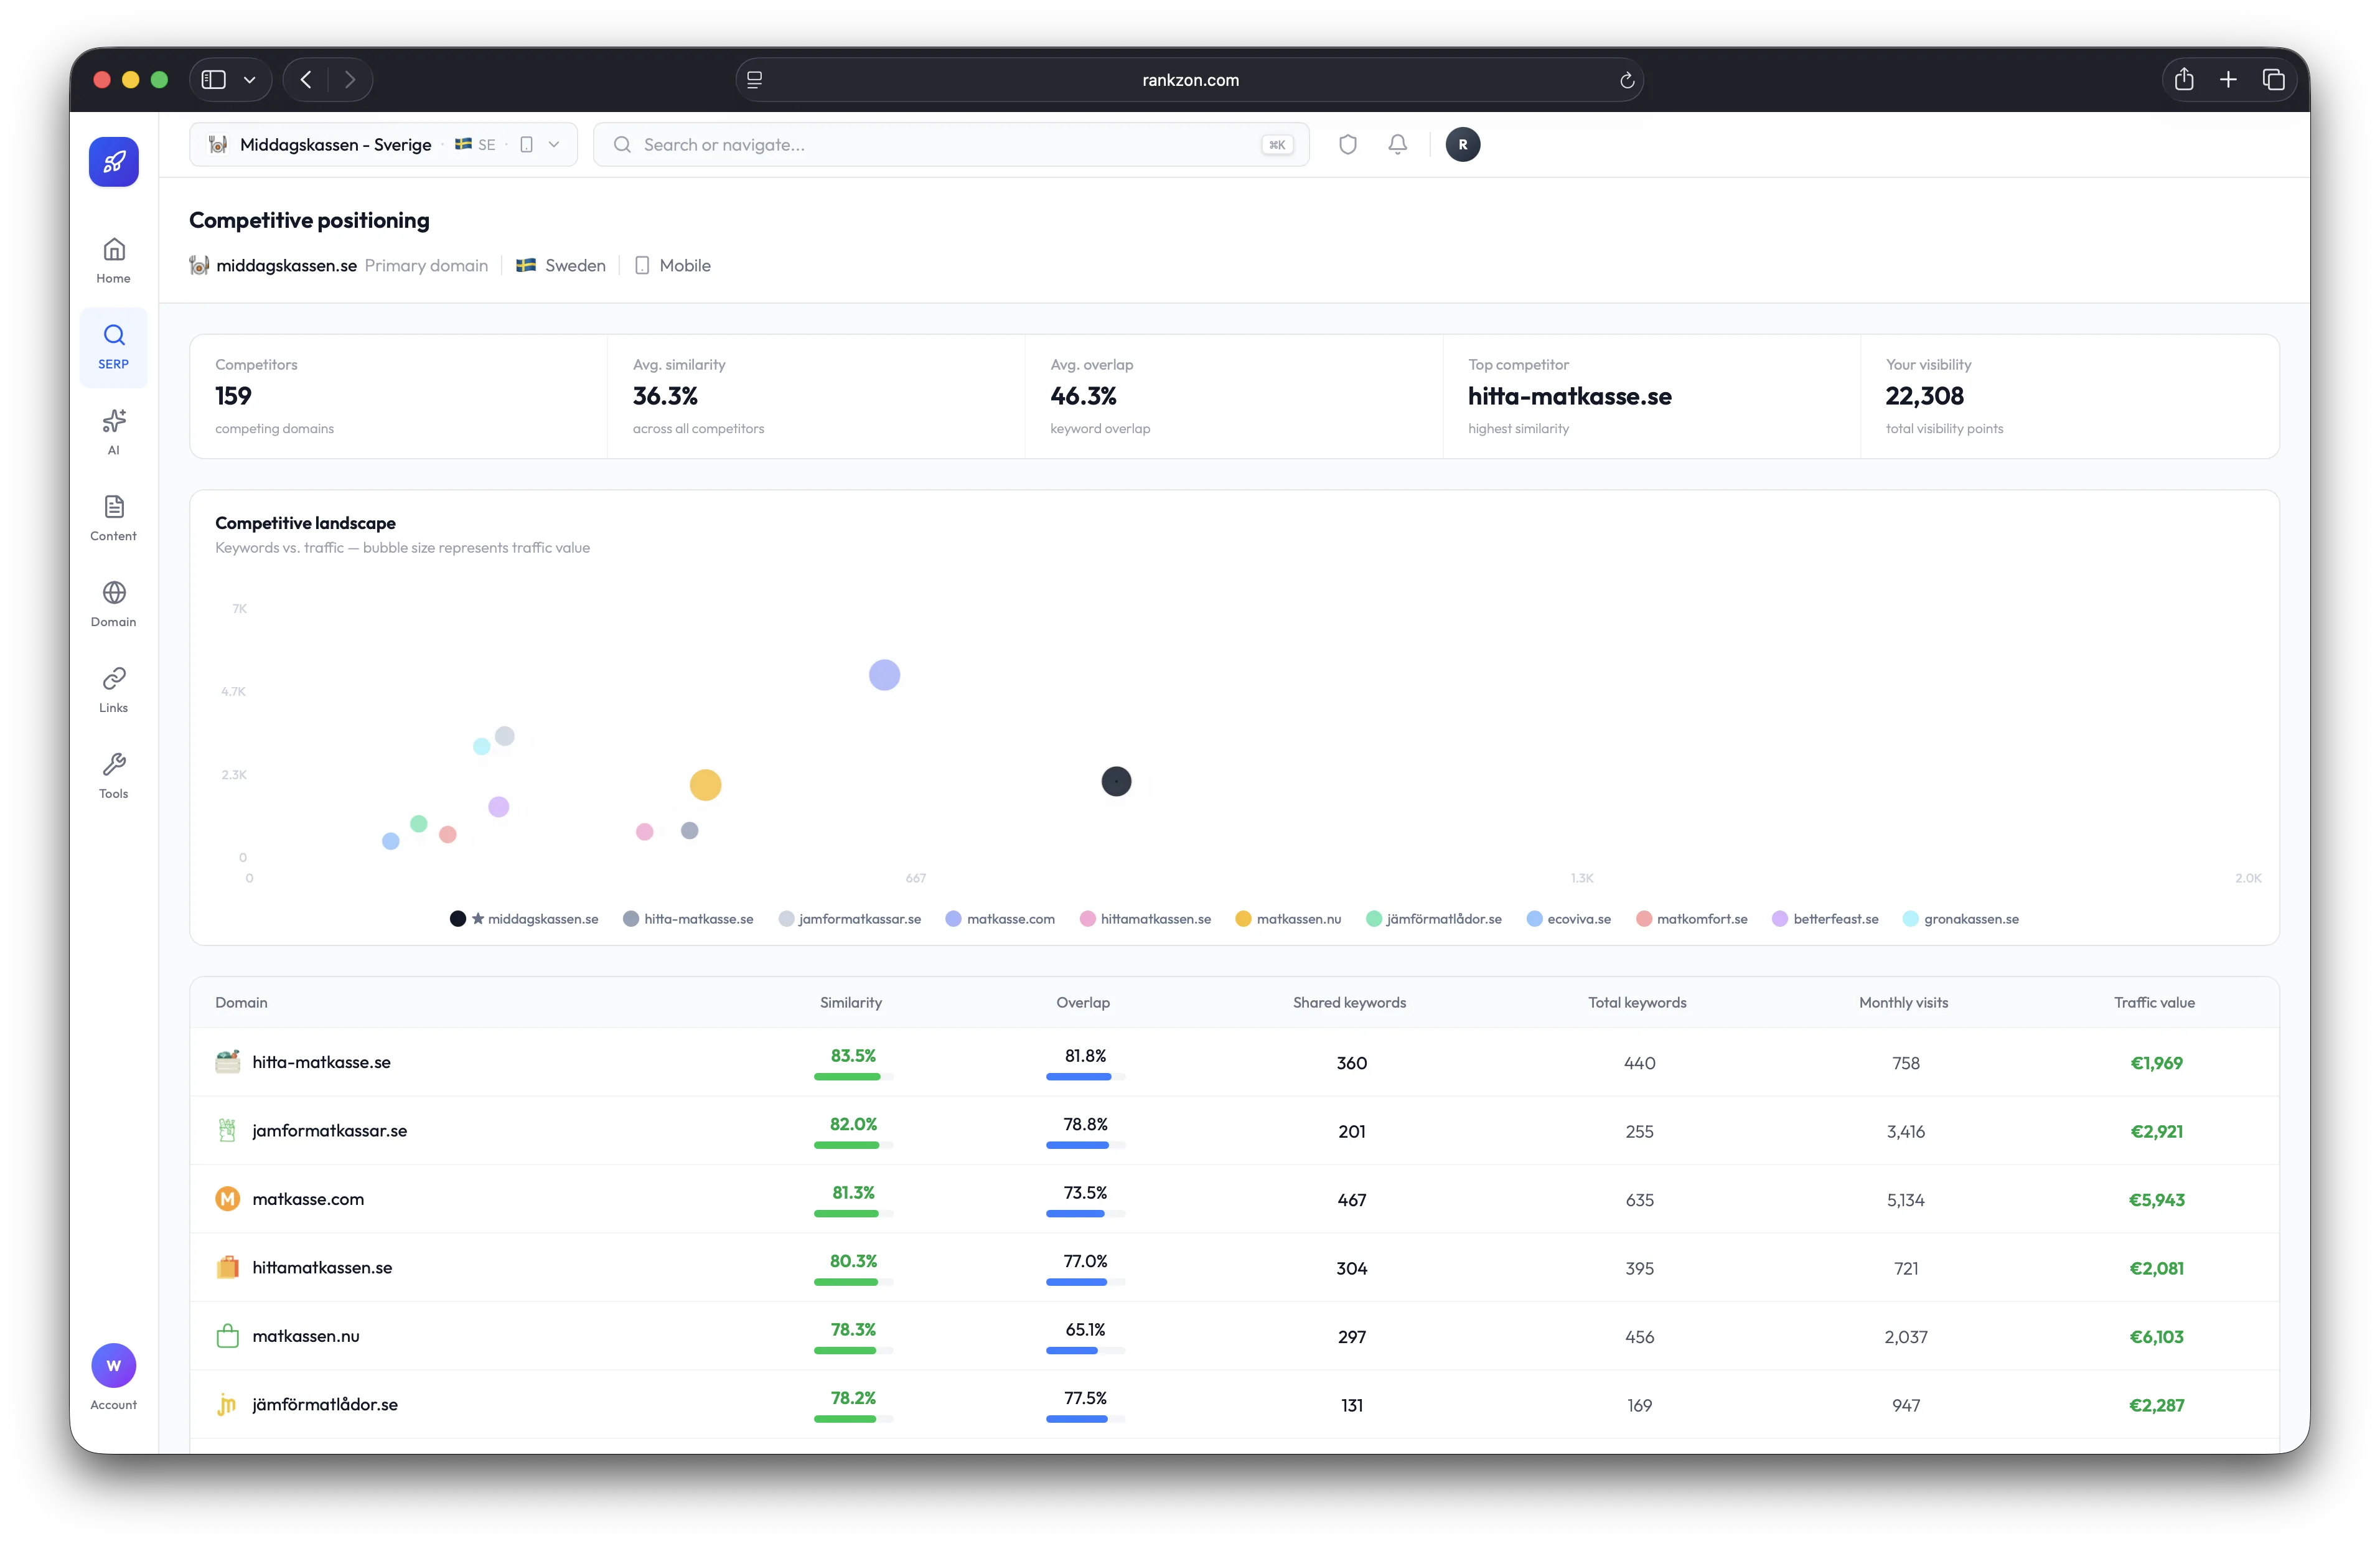The height and width of the screenshot is (1546, 2380).
Task: Open the SERP section
Action: click(x=114, y=347)
